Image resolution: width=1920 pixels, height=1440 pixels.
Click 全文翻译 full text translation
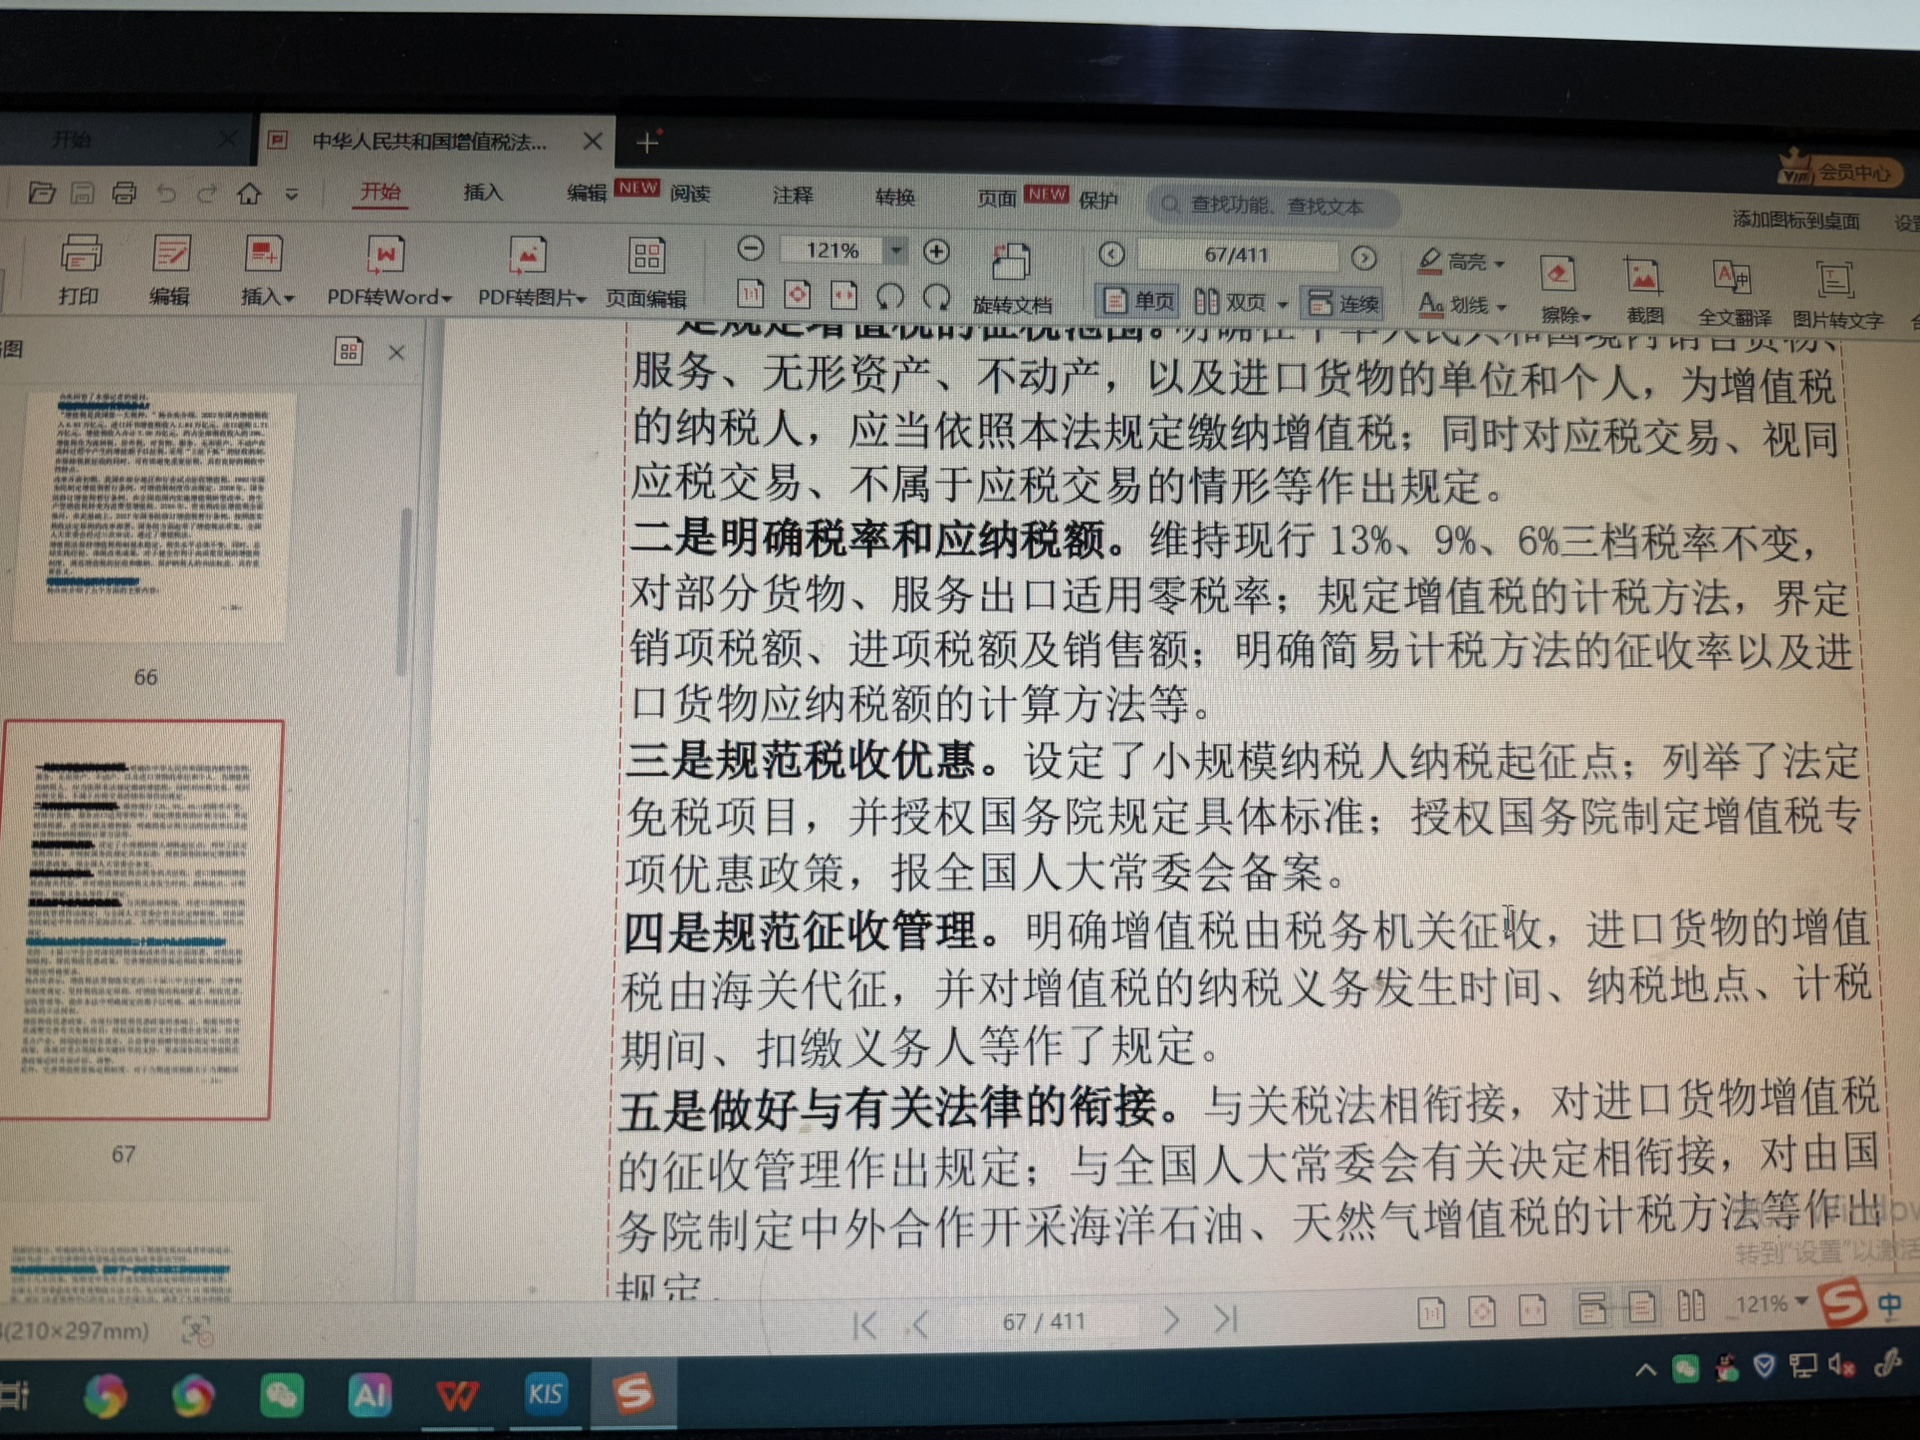(x=1734, y=292)
